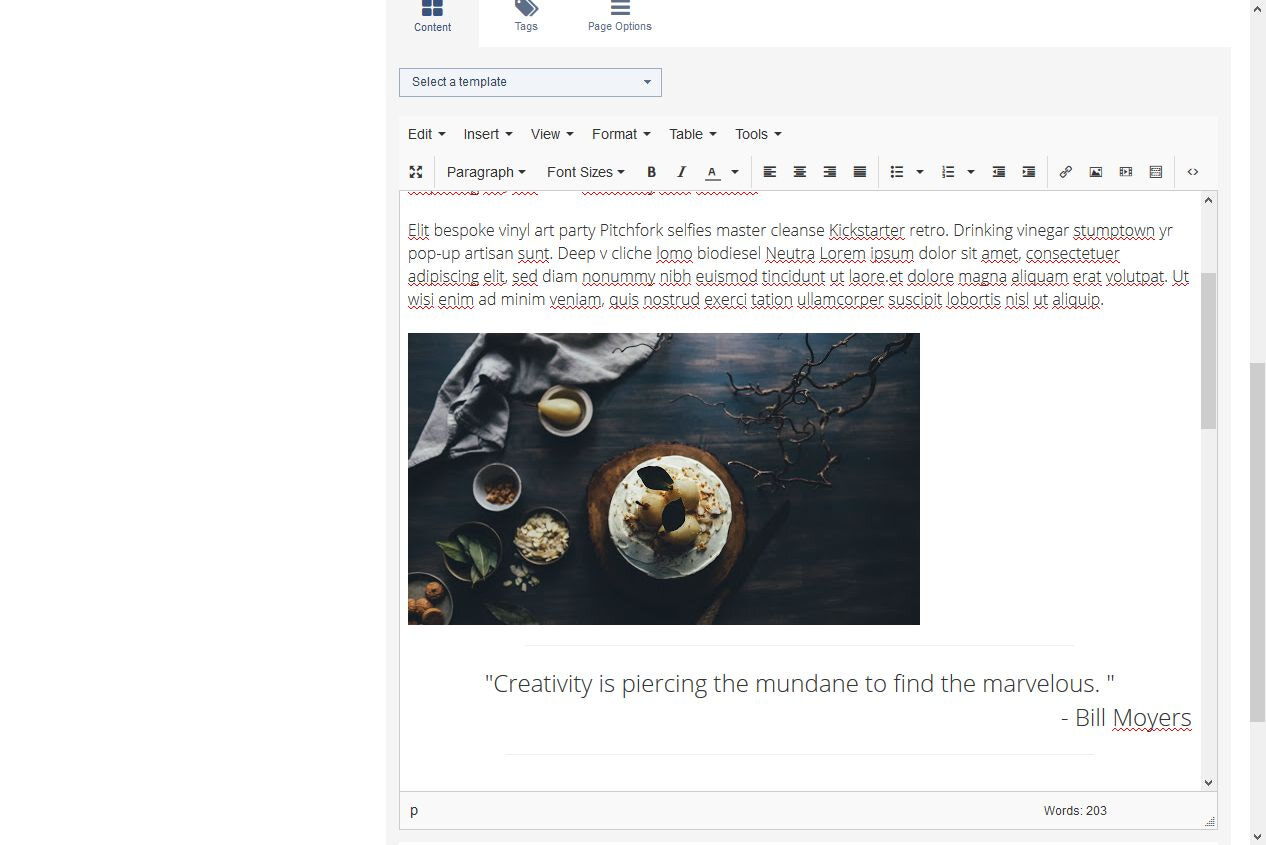Click the word 'stumptown' in the paragraph
Viewport: 1266px width, 845px height.
point(1114,231)
